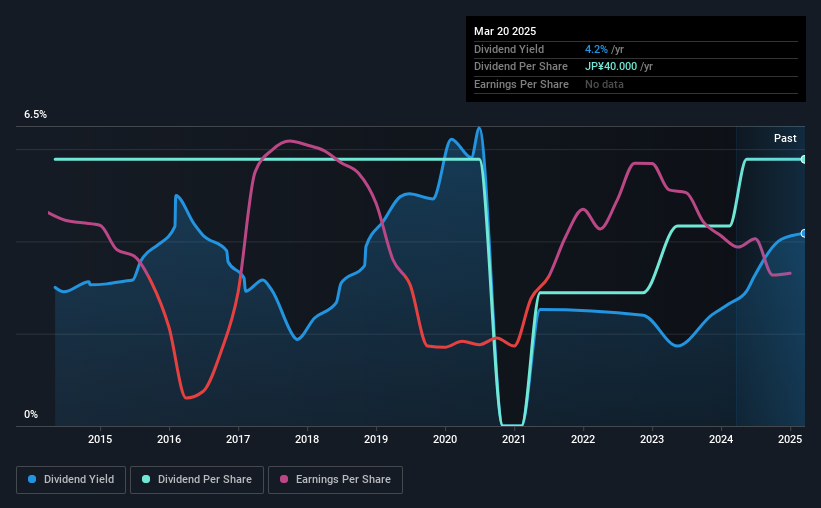
Task: Click the Mar 20 2025 tooltip date
Action: (505, 31)
